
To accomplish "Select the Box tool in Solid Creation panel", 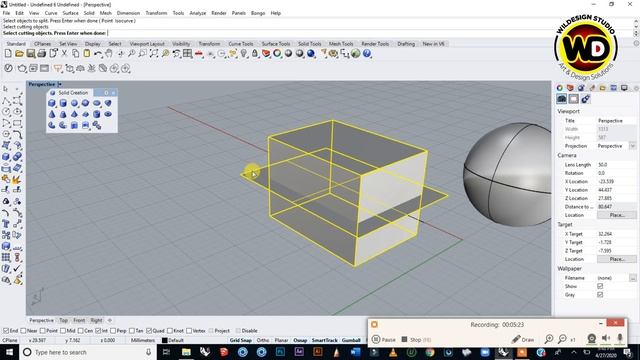I will 52,103.
